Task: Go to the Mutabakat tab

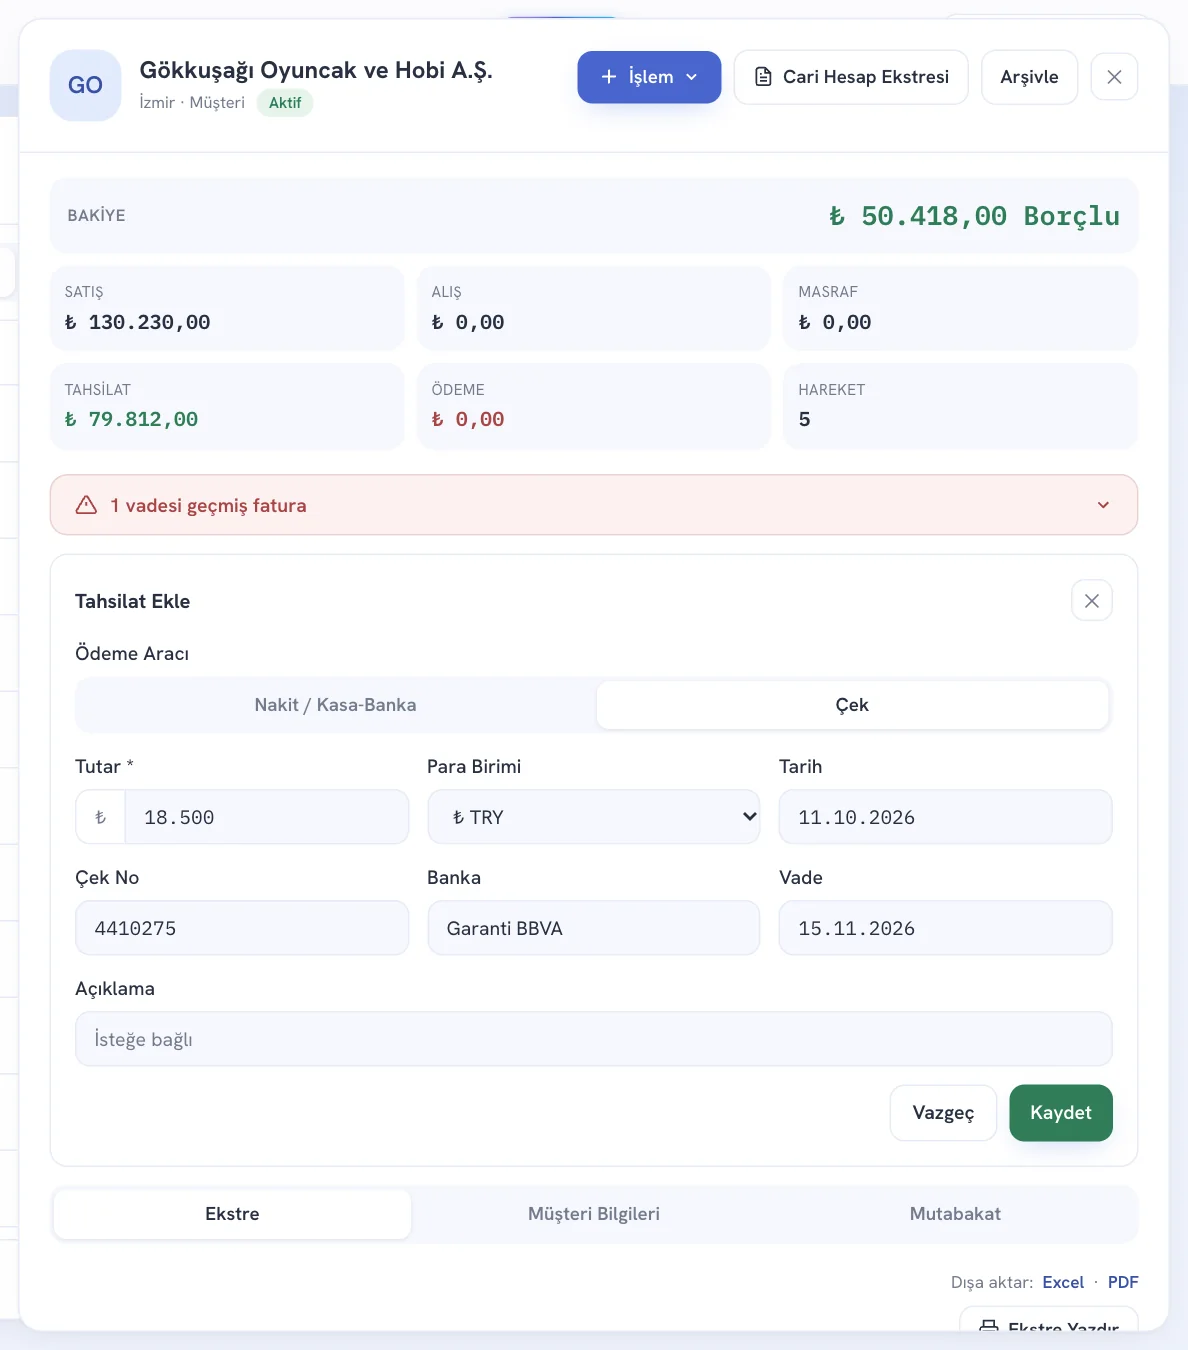Action: tap(955, 1214)
